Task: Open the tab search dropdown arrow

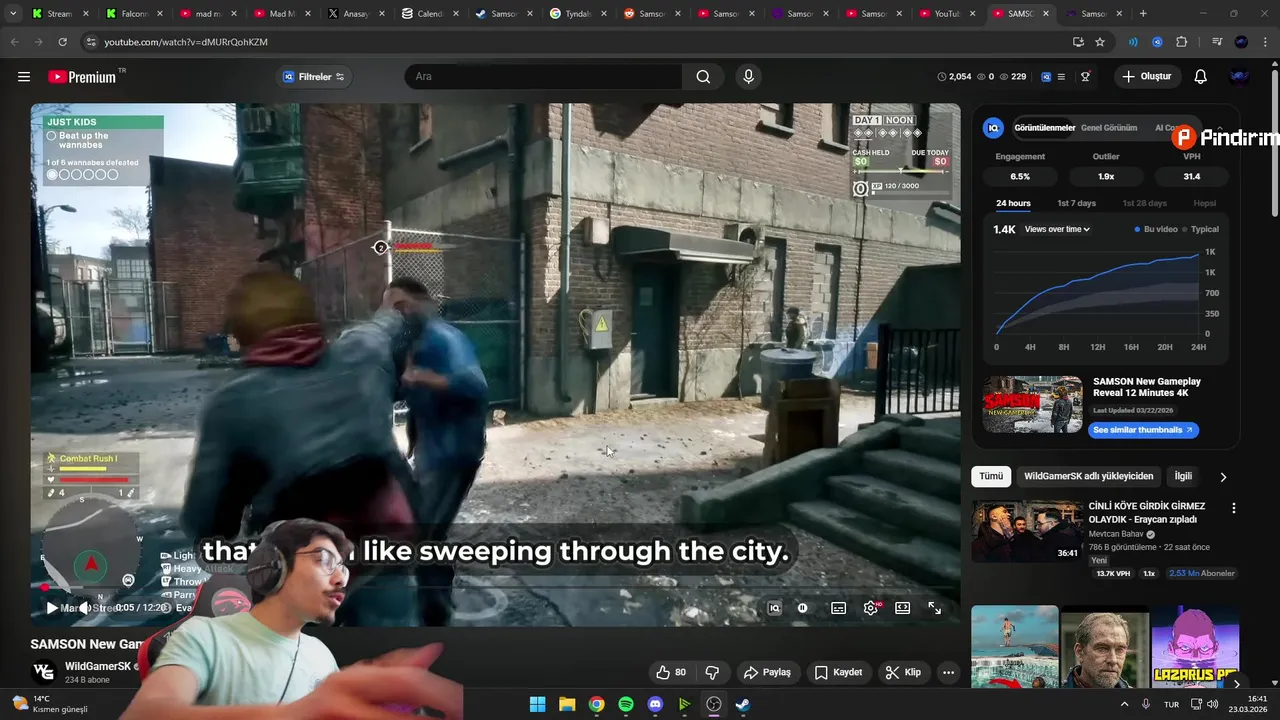Action: pos(13,14)
